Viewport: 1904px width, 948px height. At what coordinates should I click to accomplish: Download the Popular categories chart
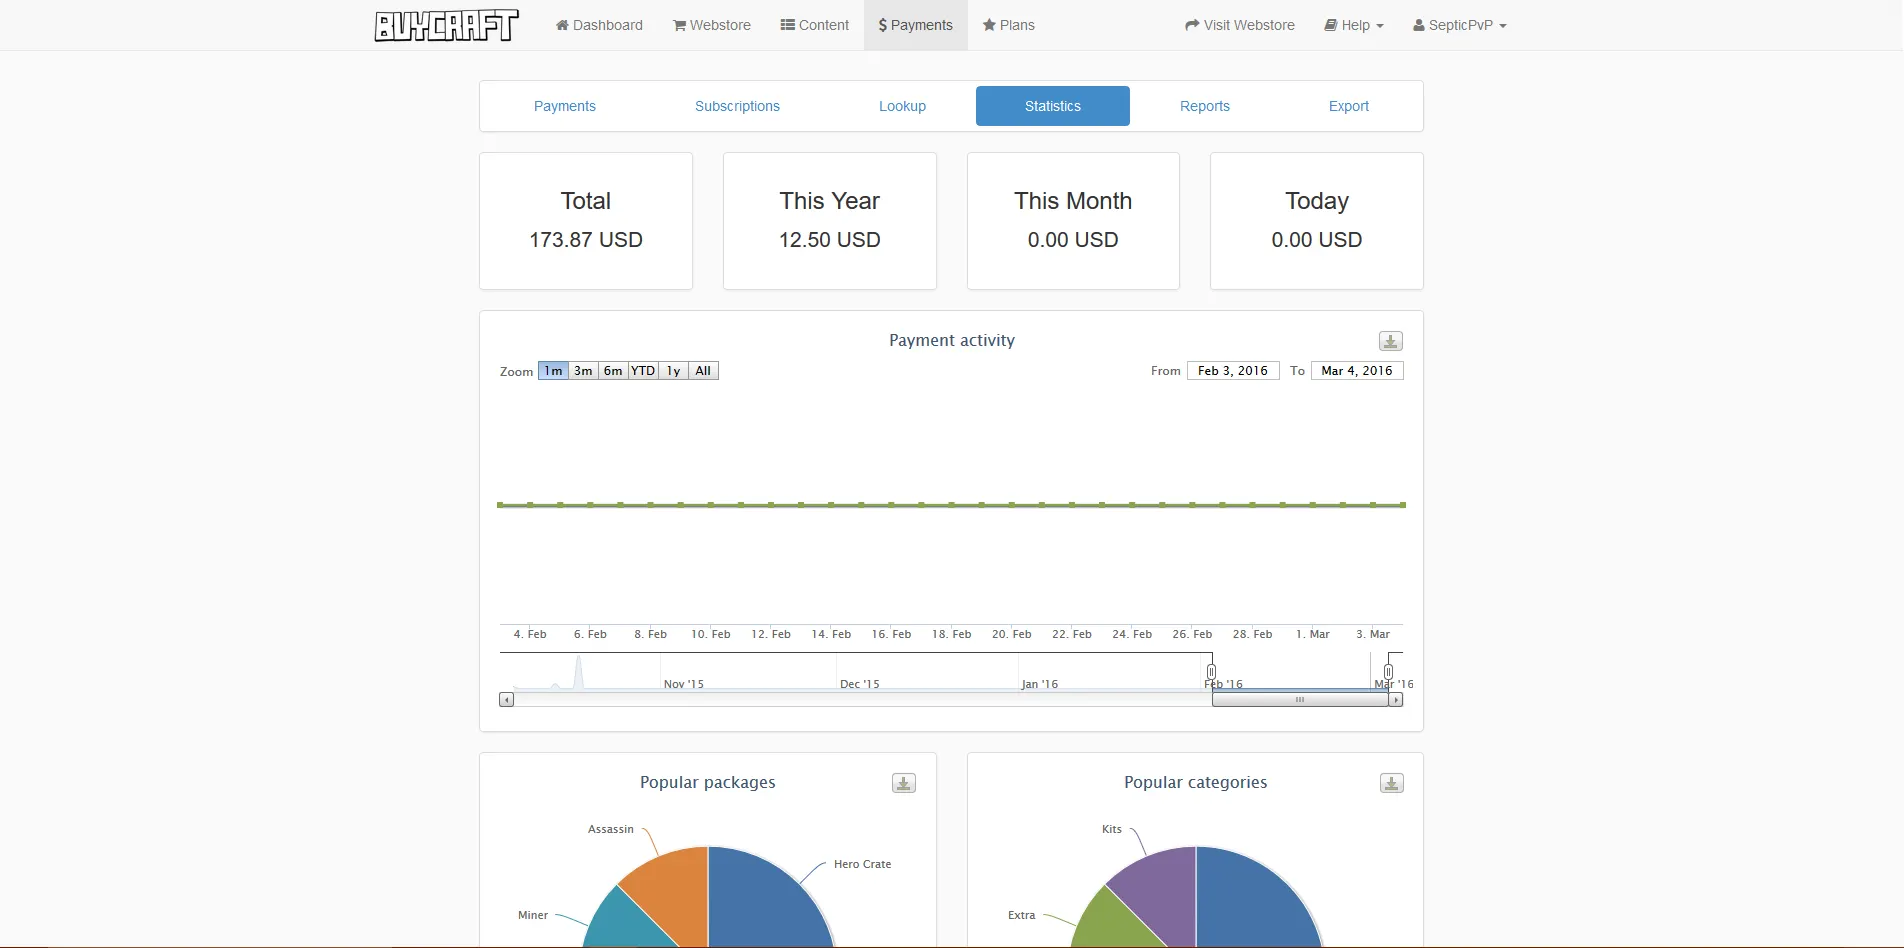[1392, 783]
